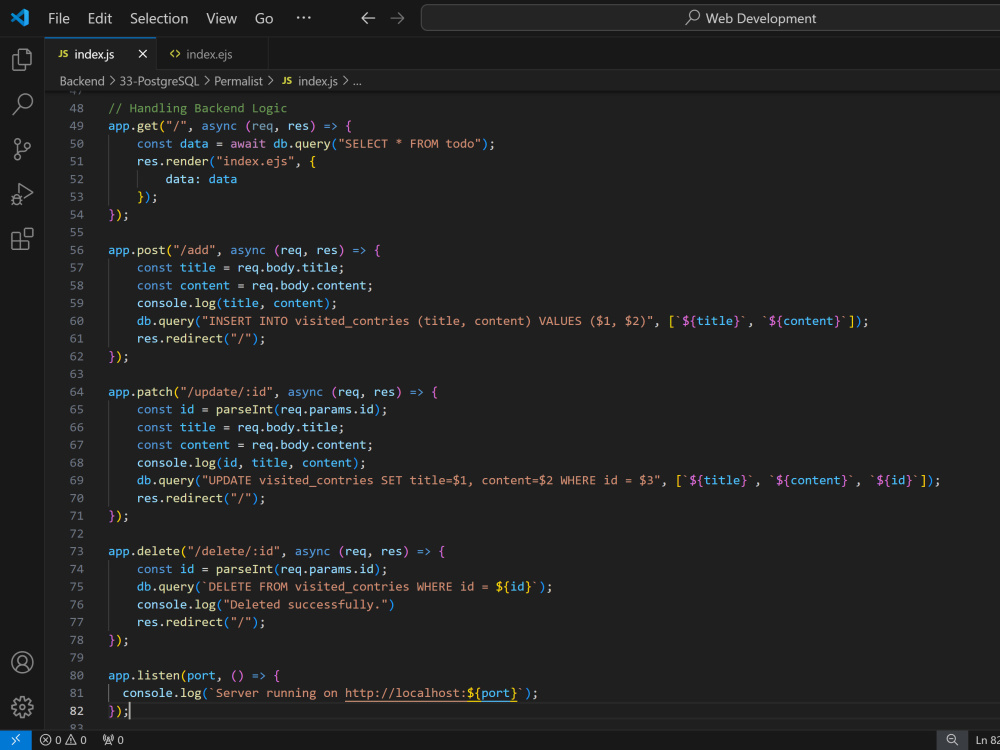Click the zoom out magnifier status icon
This screenshot has height=750, width=1000.
952,740
